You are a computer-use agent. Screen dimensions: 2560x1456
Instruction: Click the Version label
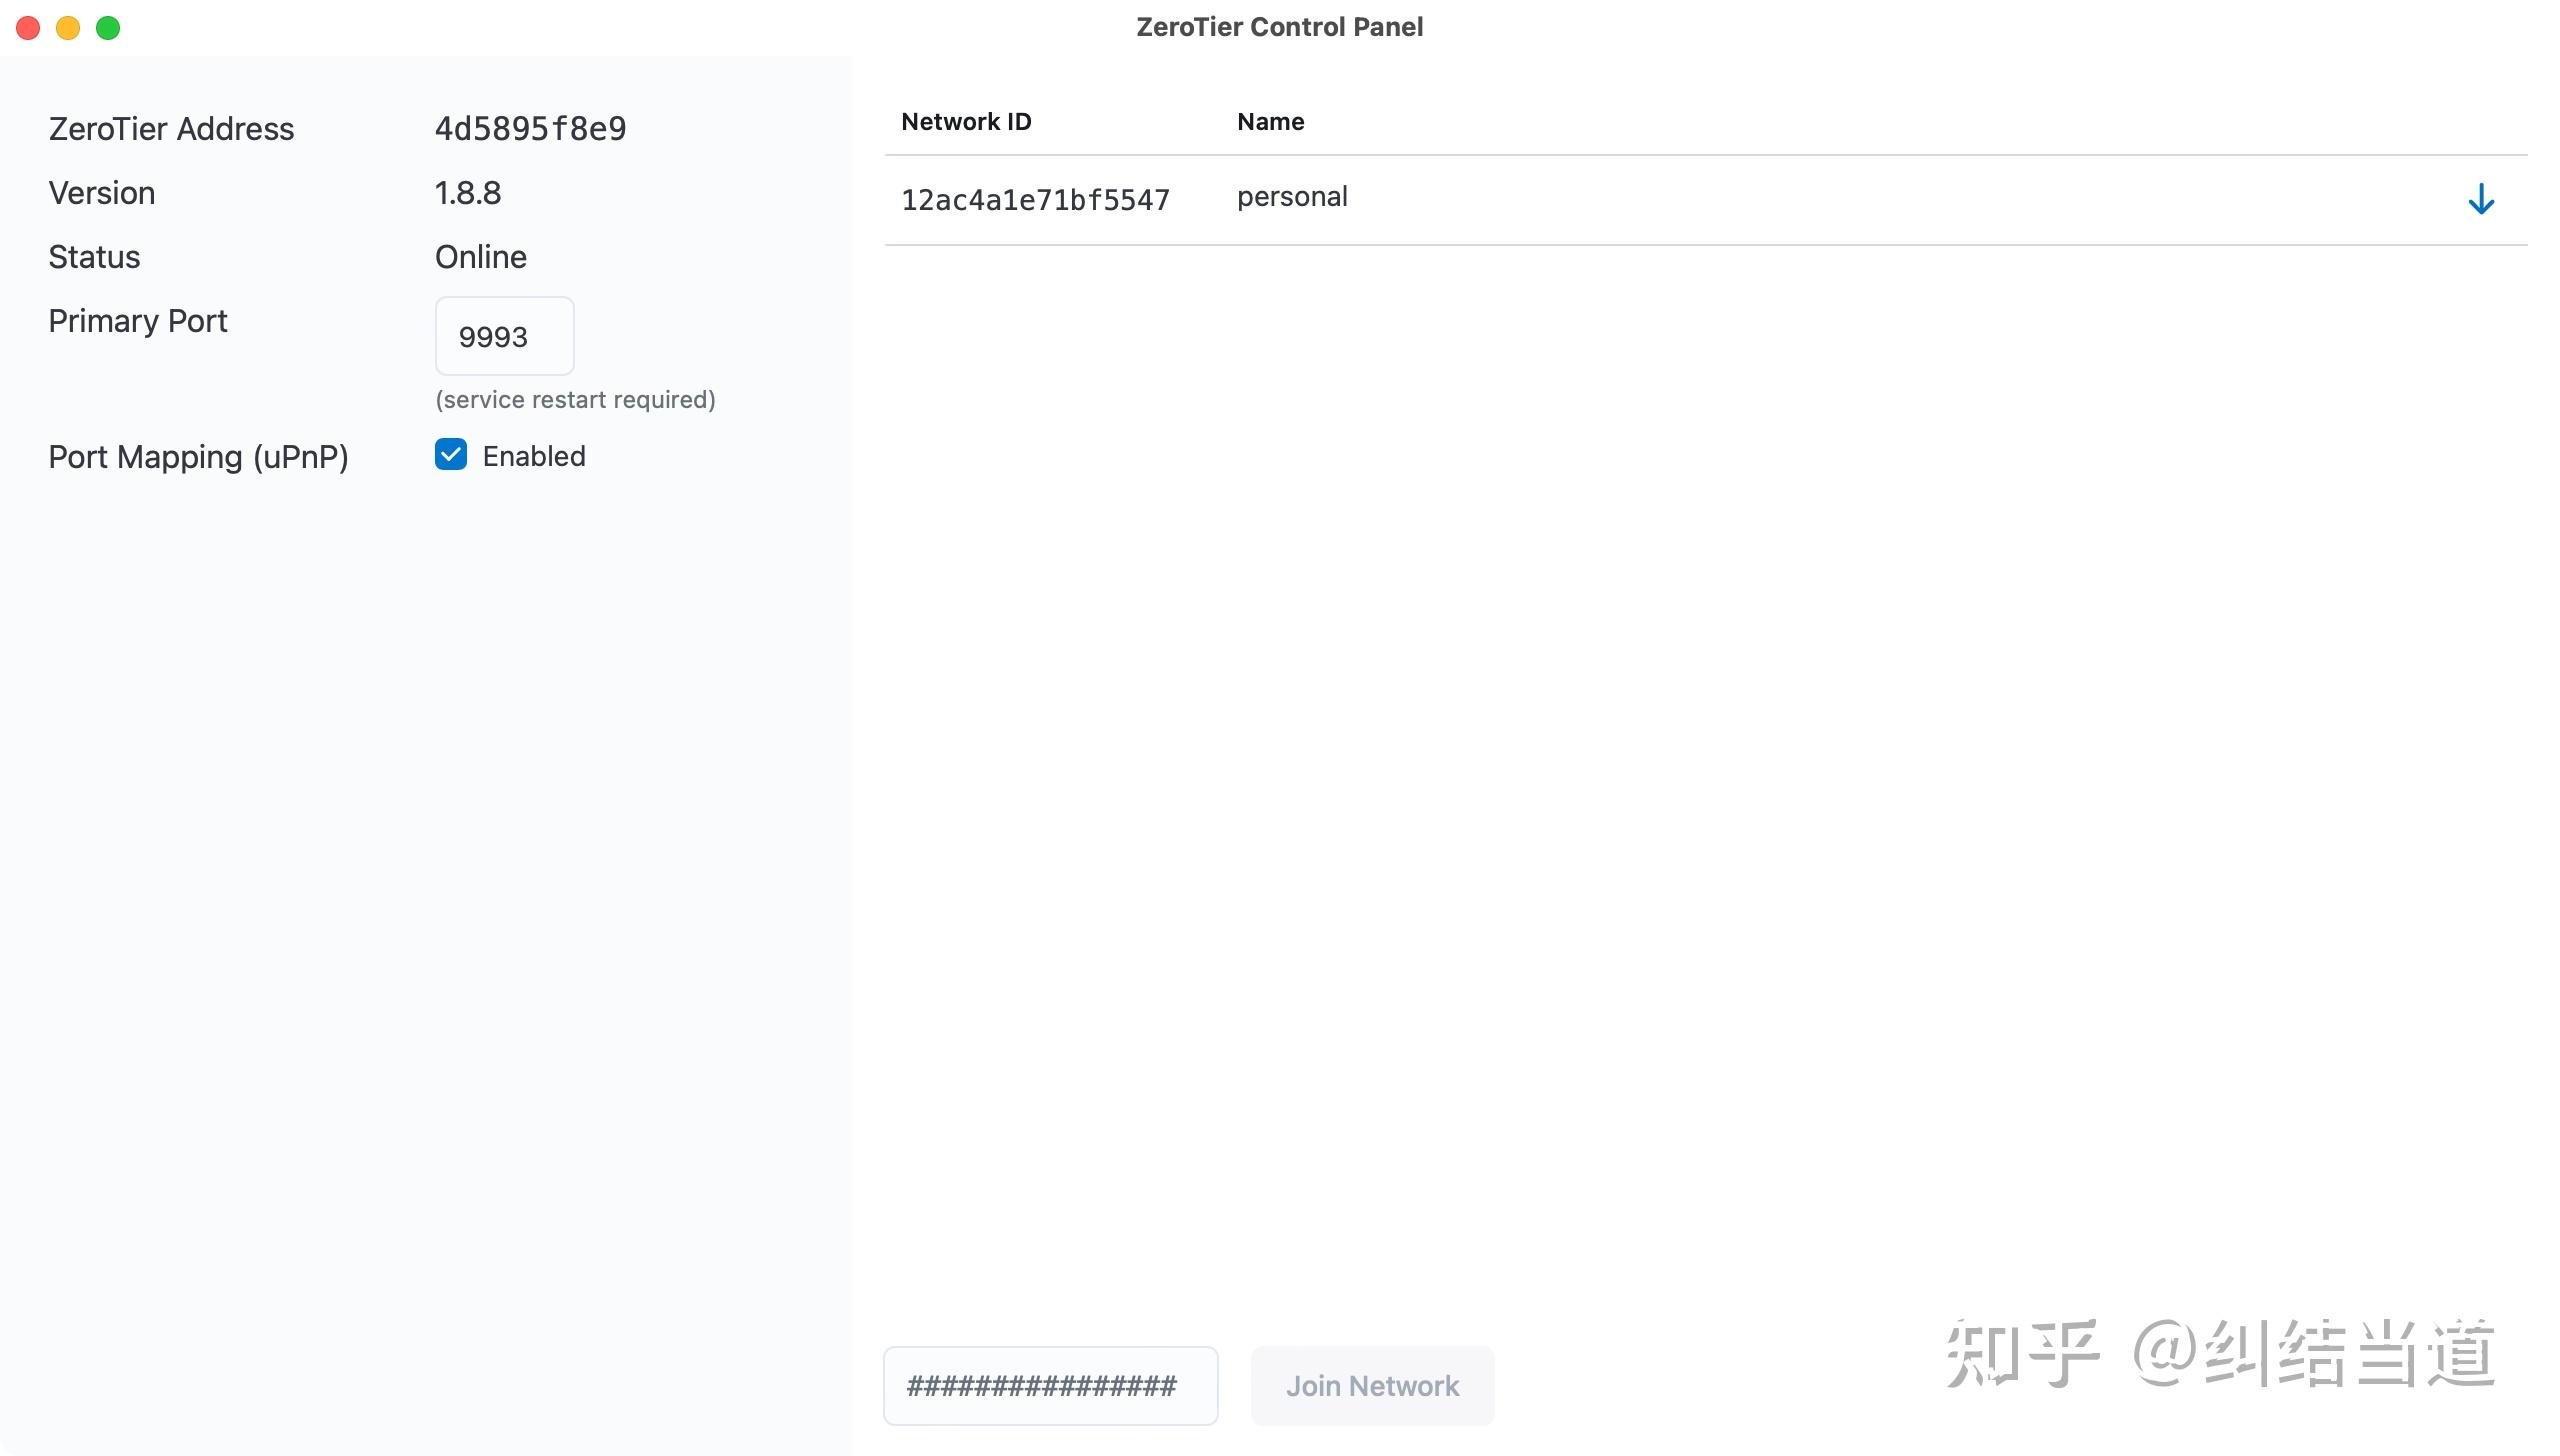(x=102, y=193)
